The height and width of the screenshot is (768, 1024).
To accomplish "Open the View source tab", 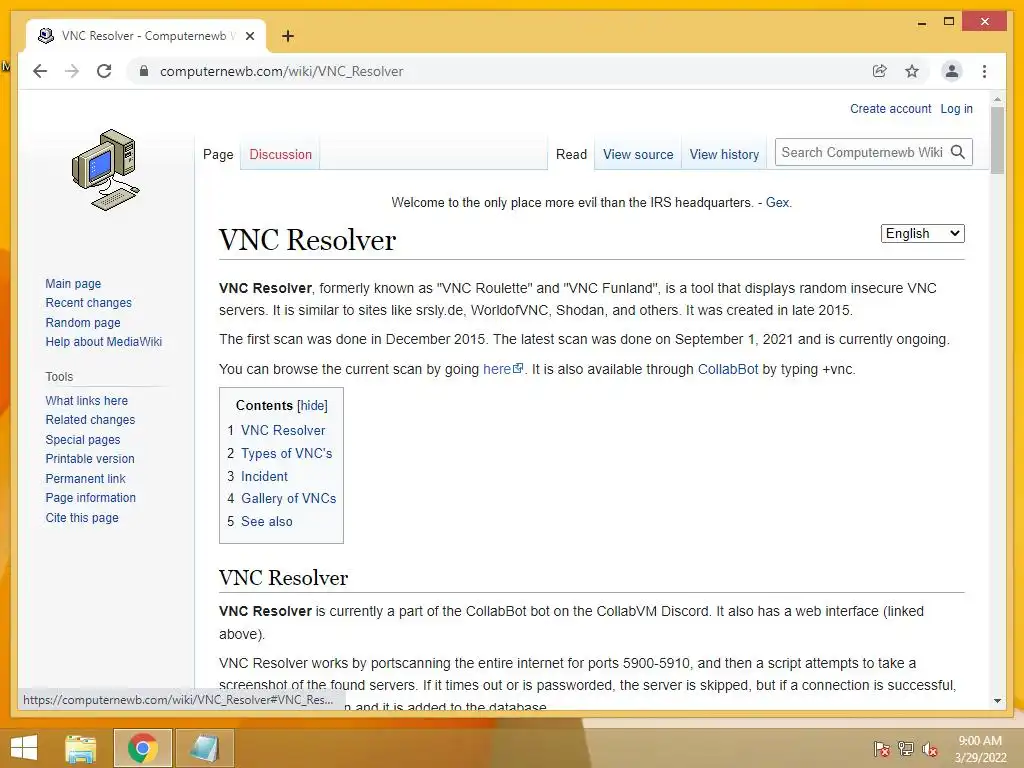I will (638, 155).
